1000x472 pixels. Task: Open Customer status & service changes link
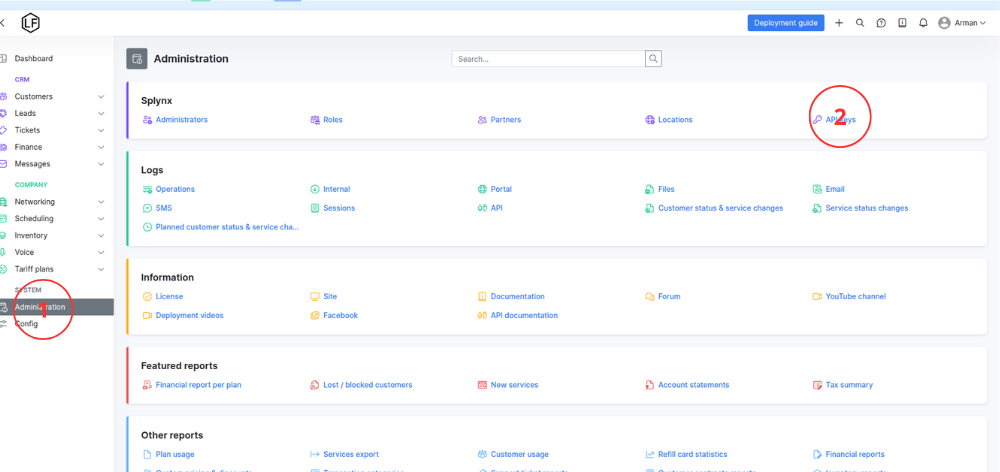[721, 208]
